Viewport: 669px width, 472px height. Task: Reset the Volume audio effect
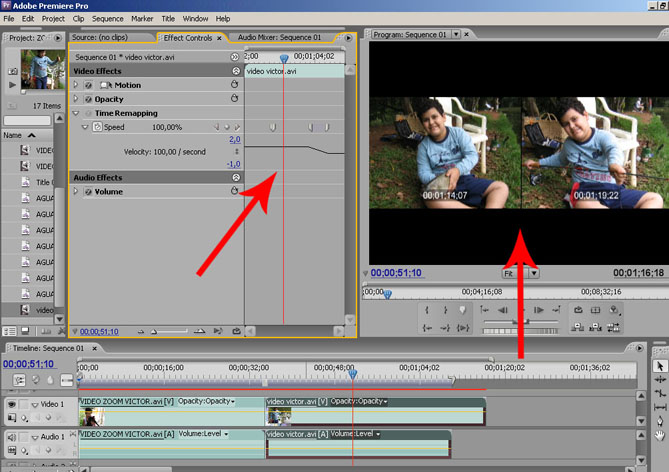pyautogui.click(x=235, y=191)
